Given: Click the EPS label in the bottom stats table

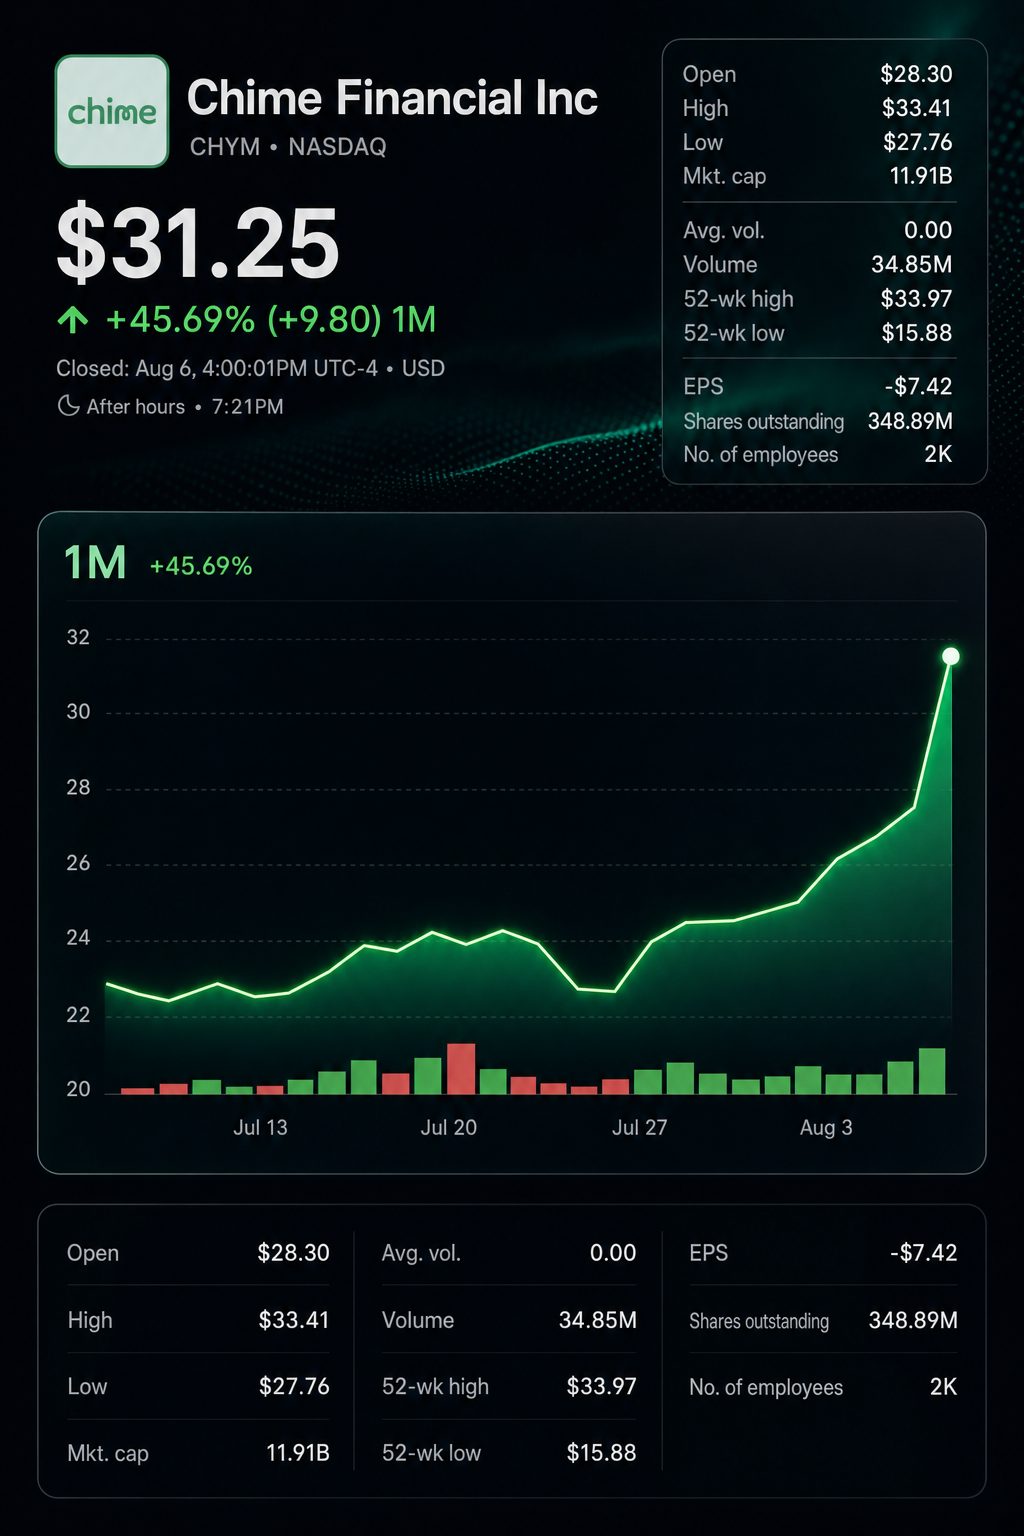Looking at the screenshot, I should pyautogui.click(x=709, y=1253).
